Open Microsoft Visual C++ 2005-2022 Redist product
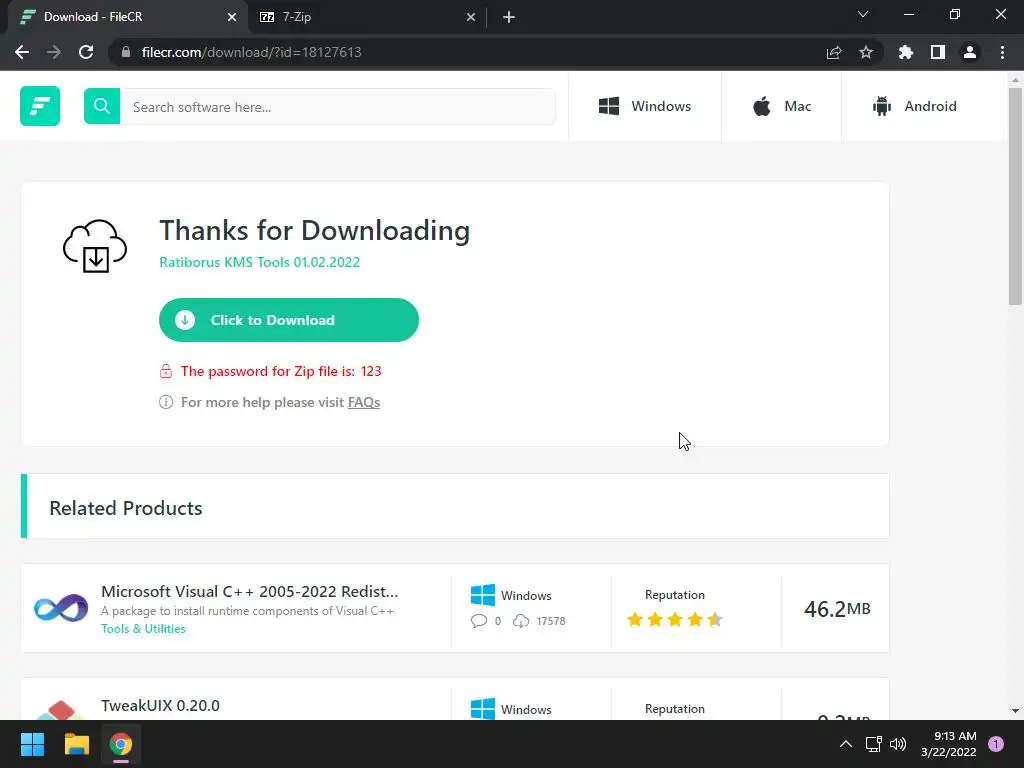The width and height of the screenshot is (1024, 768). point(249,591)
